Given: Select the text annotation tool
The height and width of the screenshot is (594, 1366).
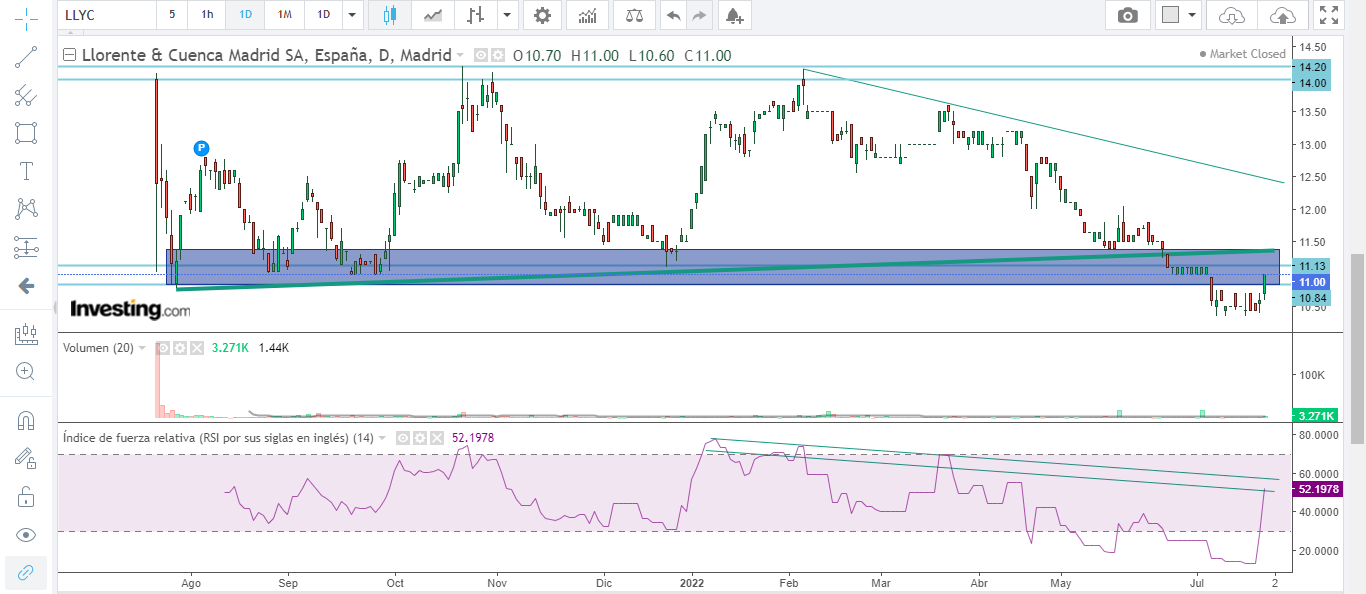Looking at the screenshot, I should tap(26, 171).
